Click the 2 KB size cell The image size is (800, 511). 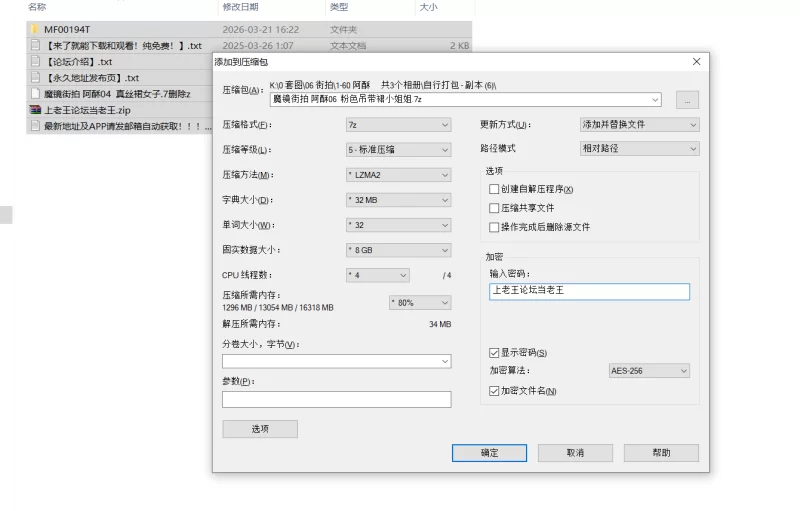click(x=459, y=45)
